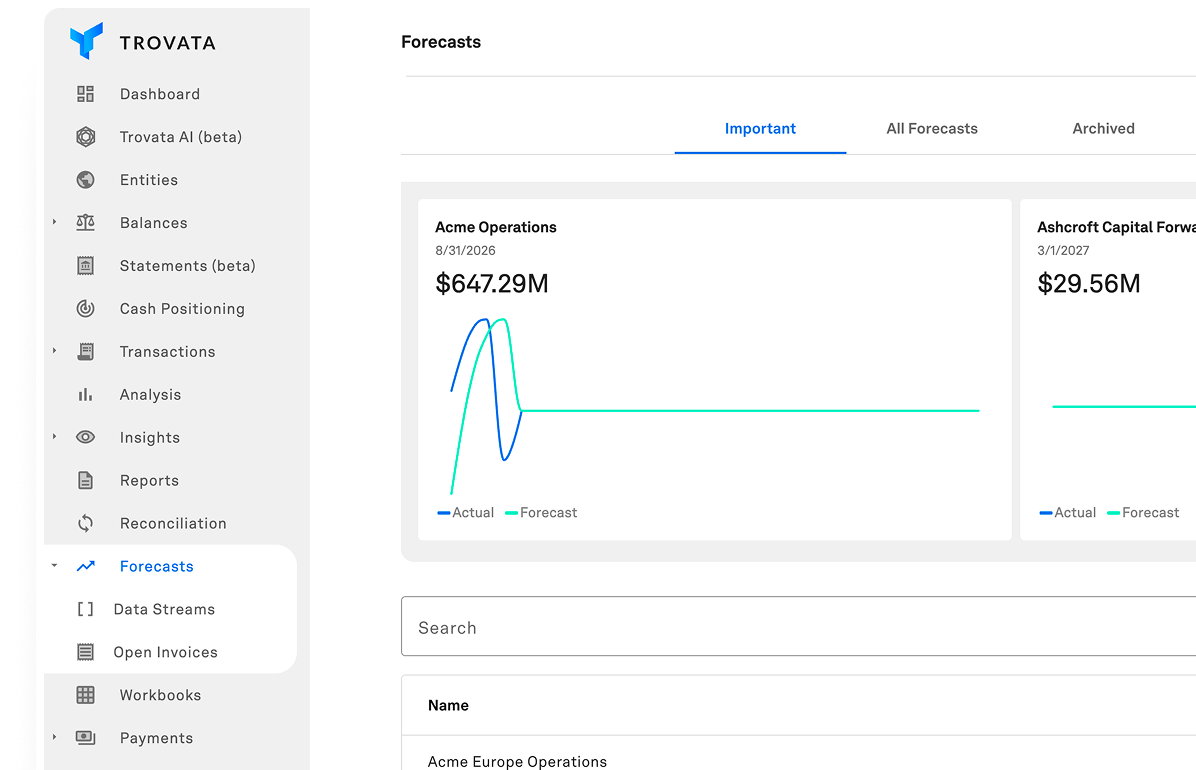Open the Acme Europe Operations forecast
Viewport: 1196px width, 770px height.
click(x=517, y=761)
